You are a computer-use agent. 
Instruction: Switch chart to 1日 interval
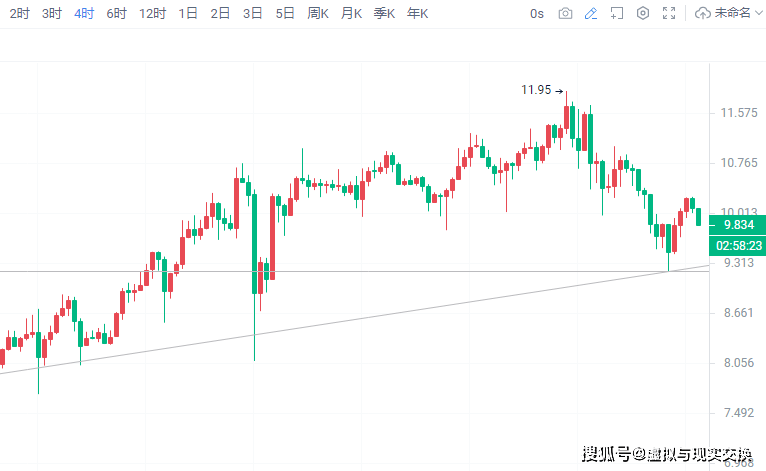(188, 14)
